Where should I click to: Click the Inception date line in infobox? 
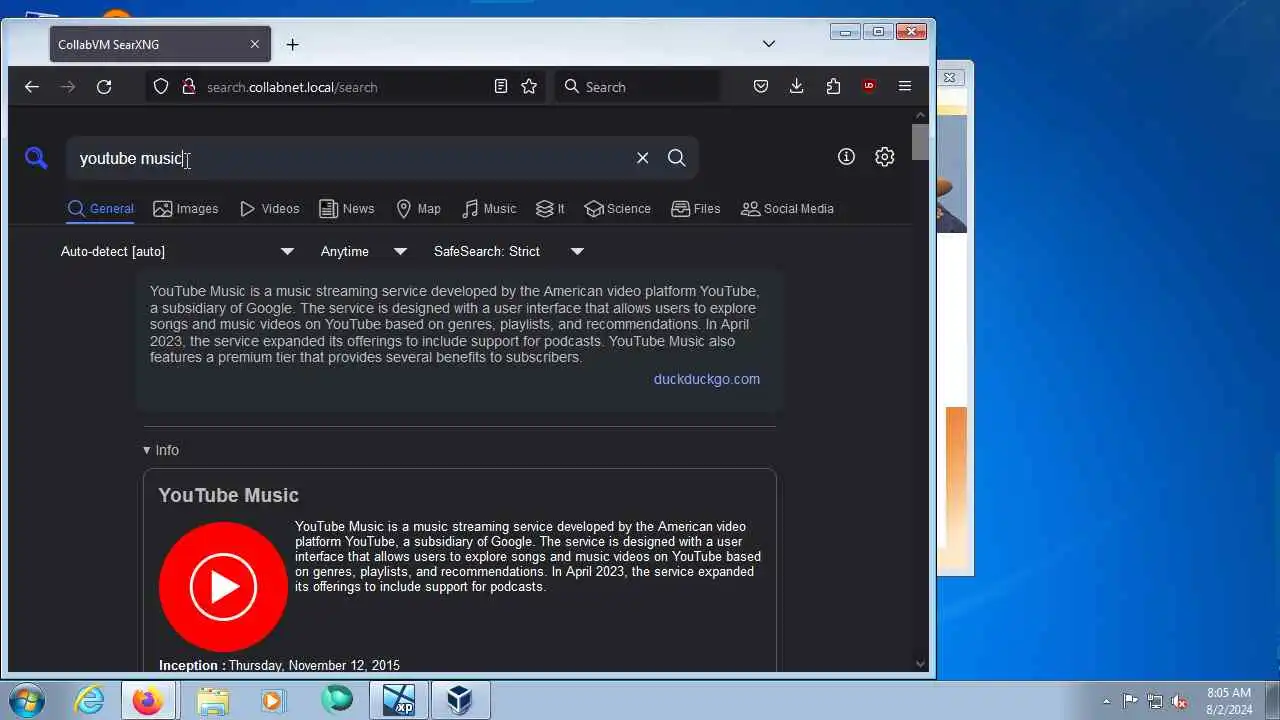tap(279, 665)
